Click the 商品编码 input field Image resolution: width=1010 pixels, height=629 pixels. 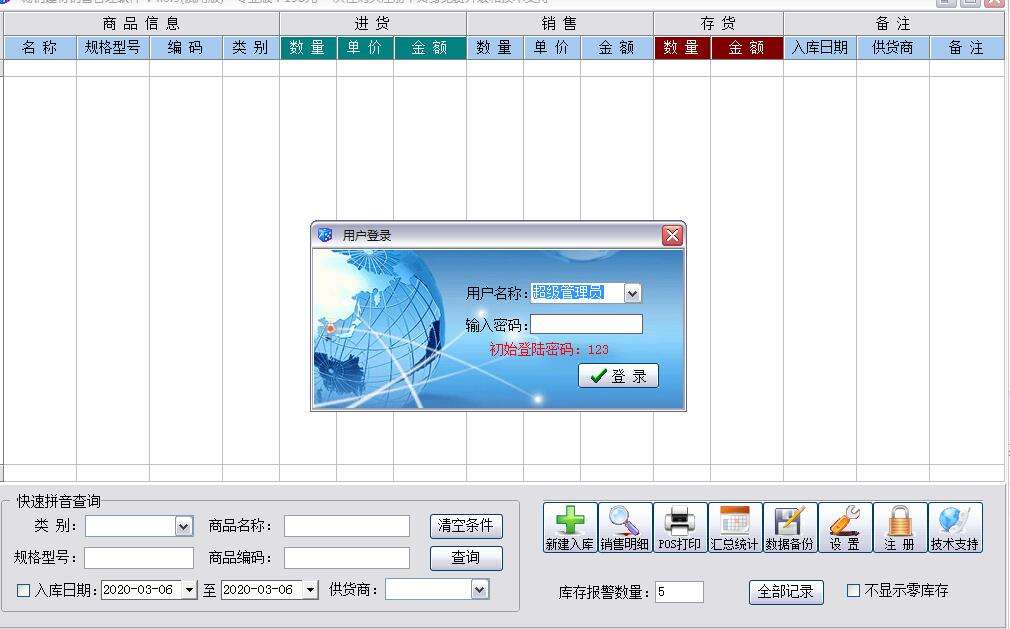(347, 558)
